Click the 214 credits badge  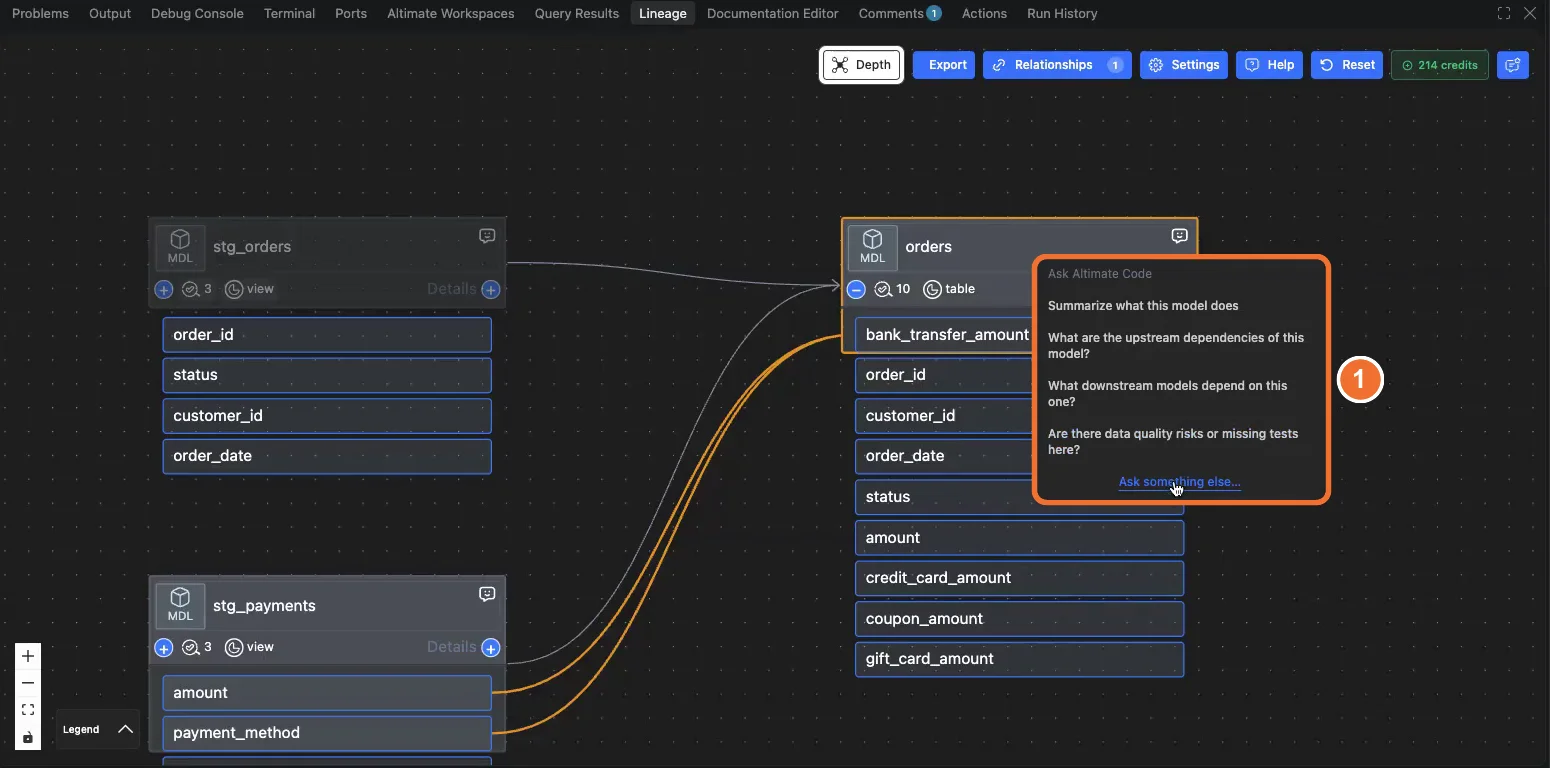pos(1439,65)
